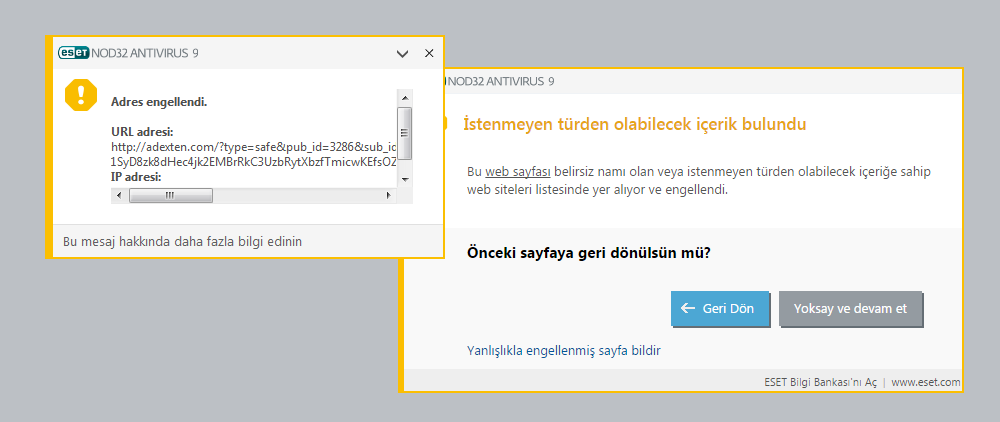Screen dimensions: 1000x422
Task: Open the 'web sayfası' underlined link
Action: coord(518,173)
